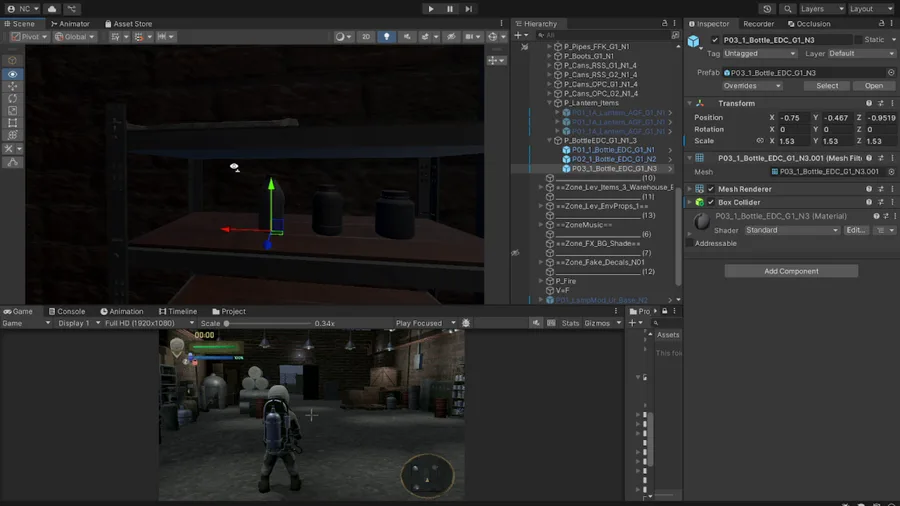Open the Layout dropdown
Screen dimensions: 900x506
[x=871, y=9]
